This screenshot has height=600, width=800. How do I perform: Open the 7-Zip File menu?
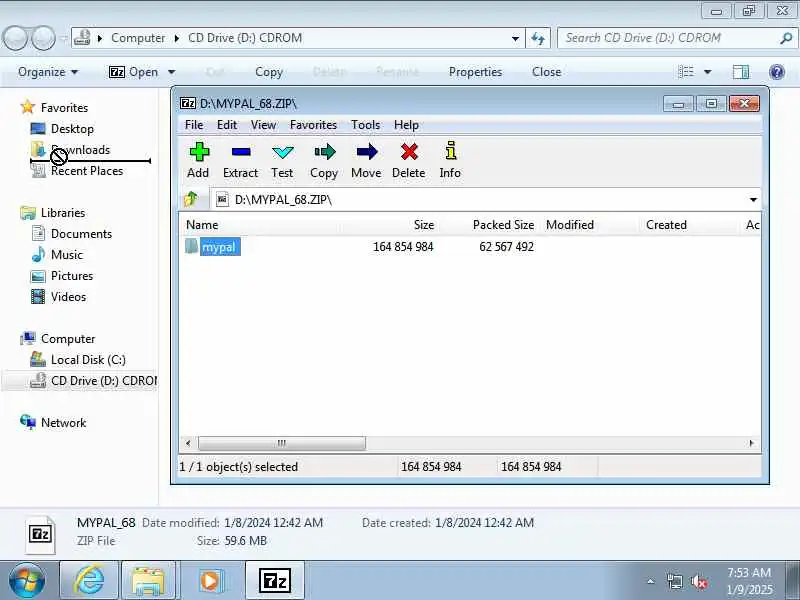(x=194, y=124)
